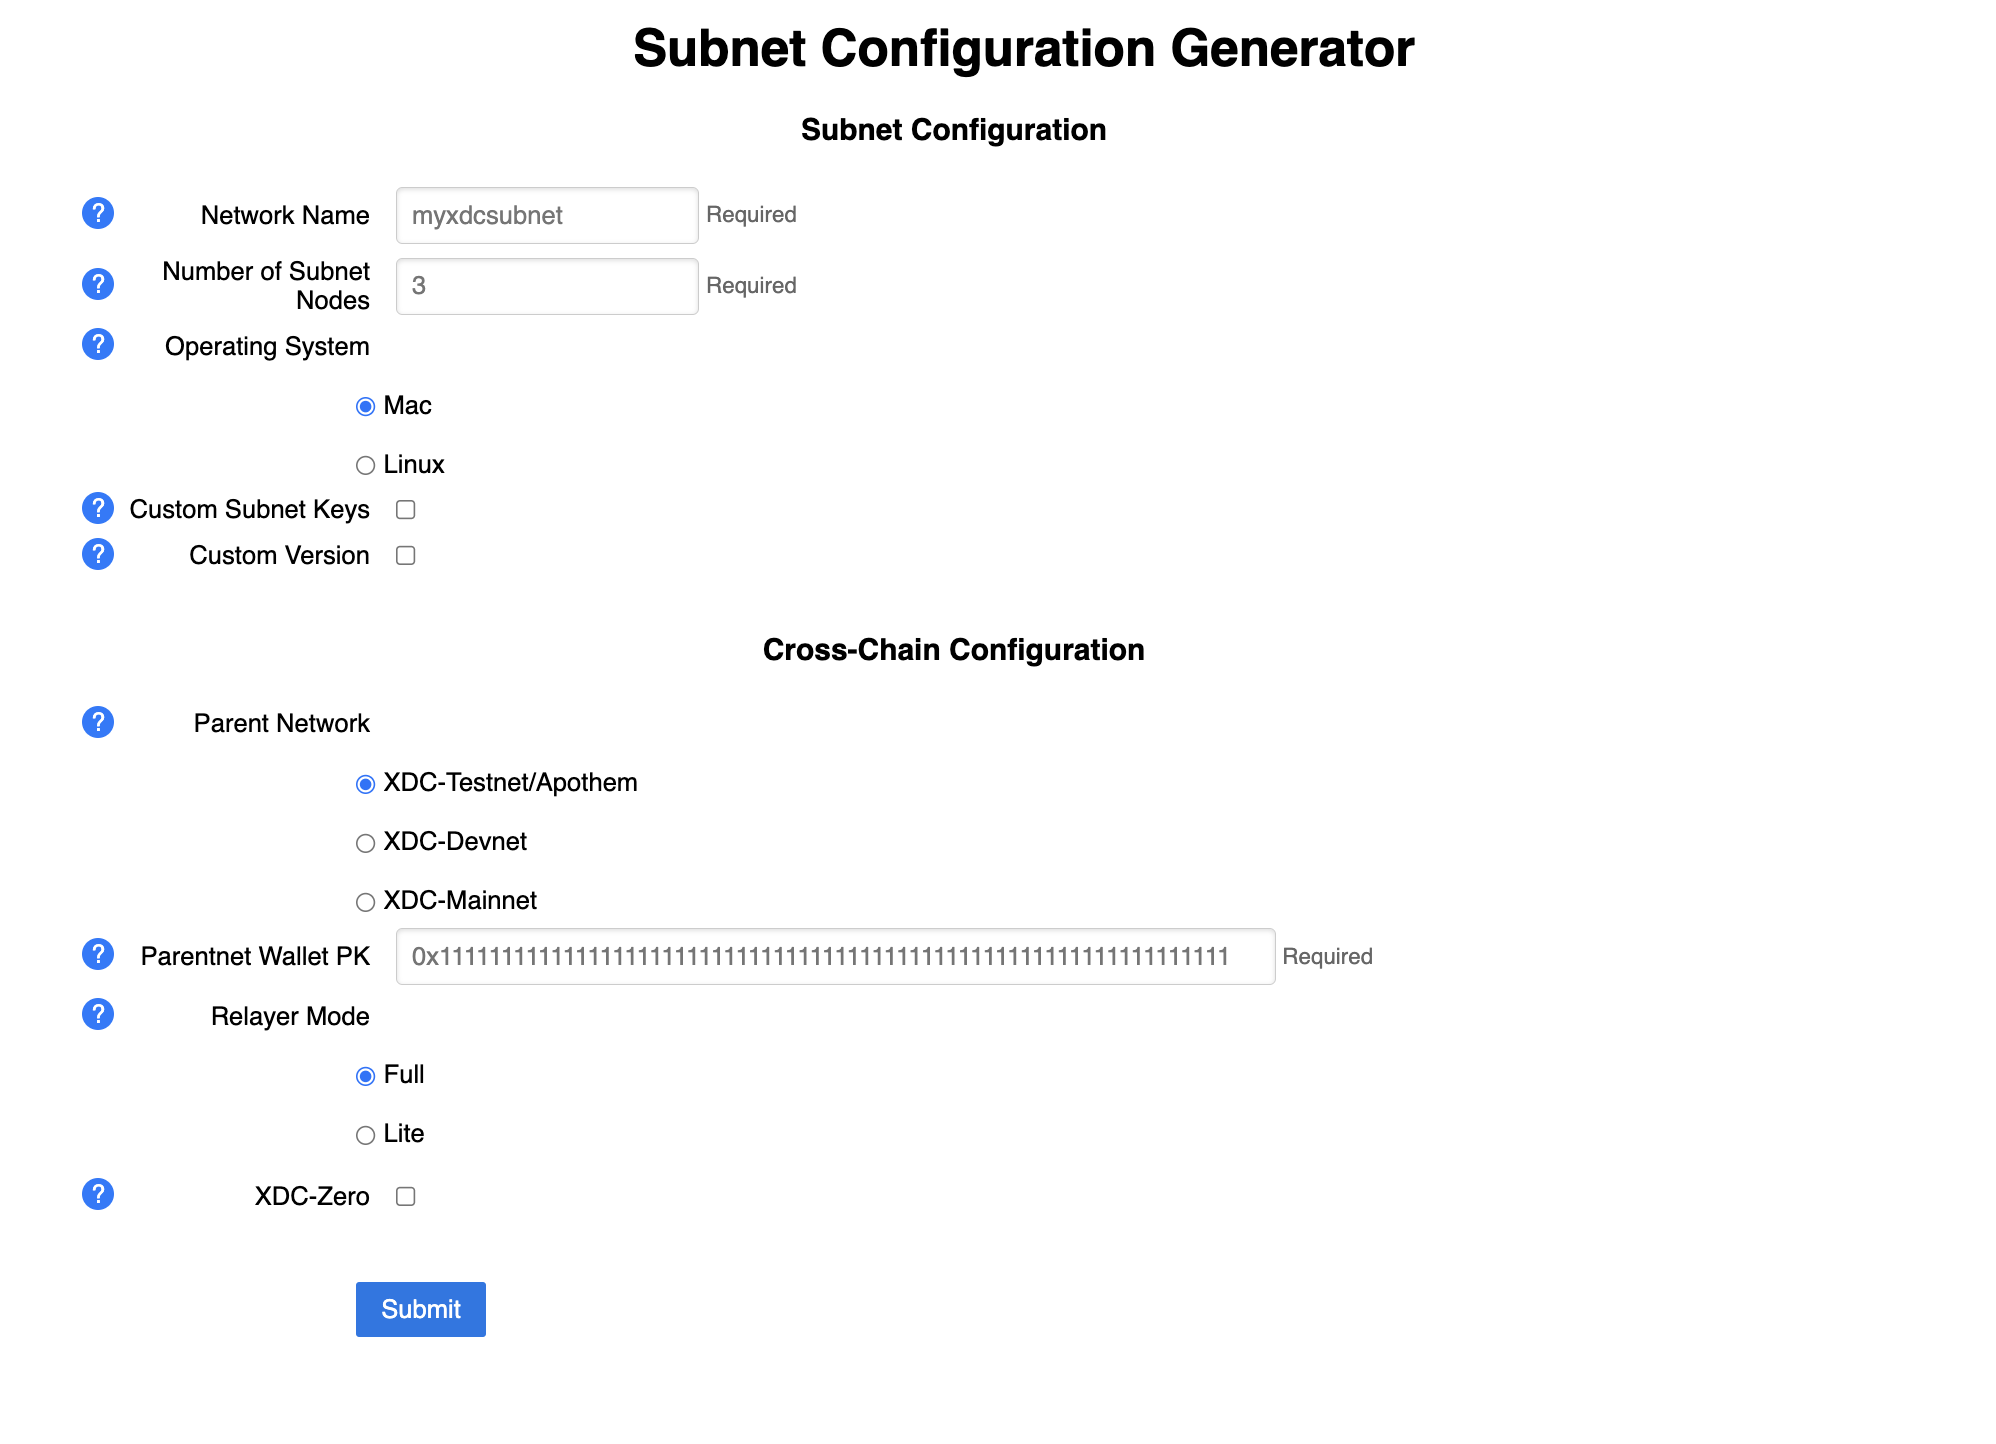
Task: Click the help icon next to Custom Subnet Keys
Action: pos(98,508)
